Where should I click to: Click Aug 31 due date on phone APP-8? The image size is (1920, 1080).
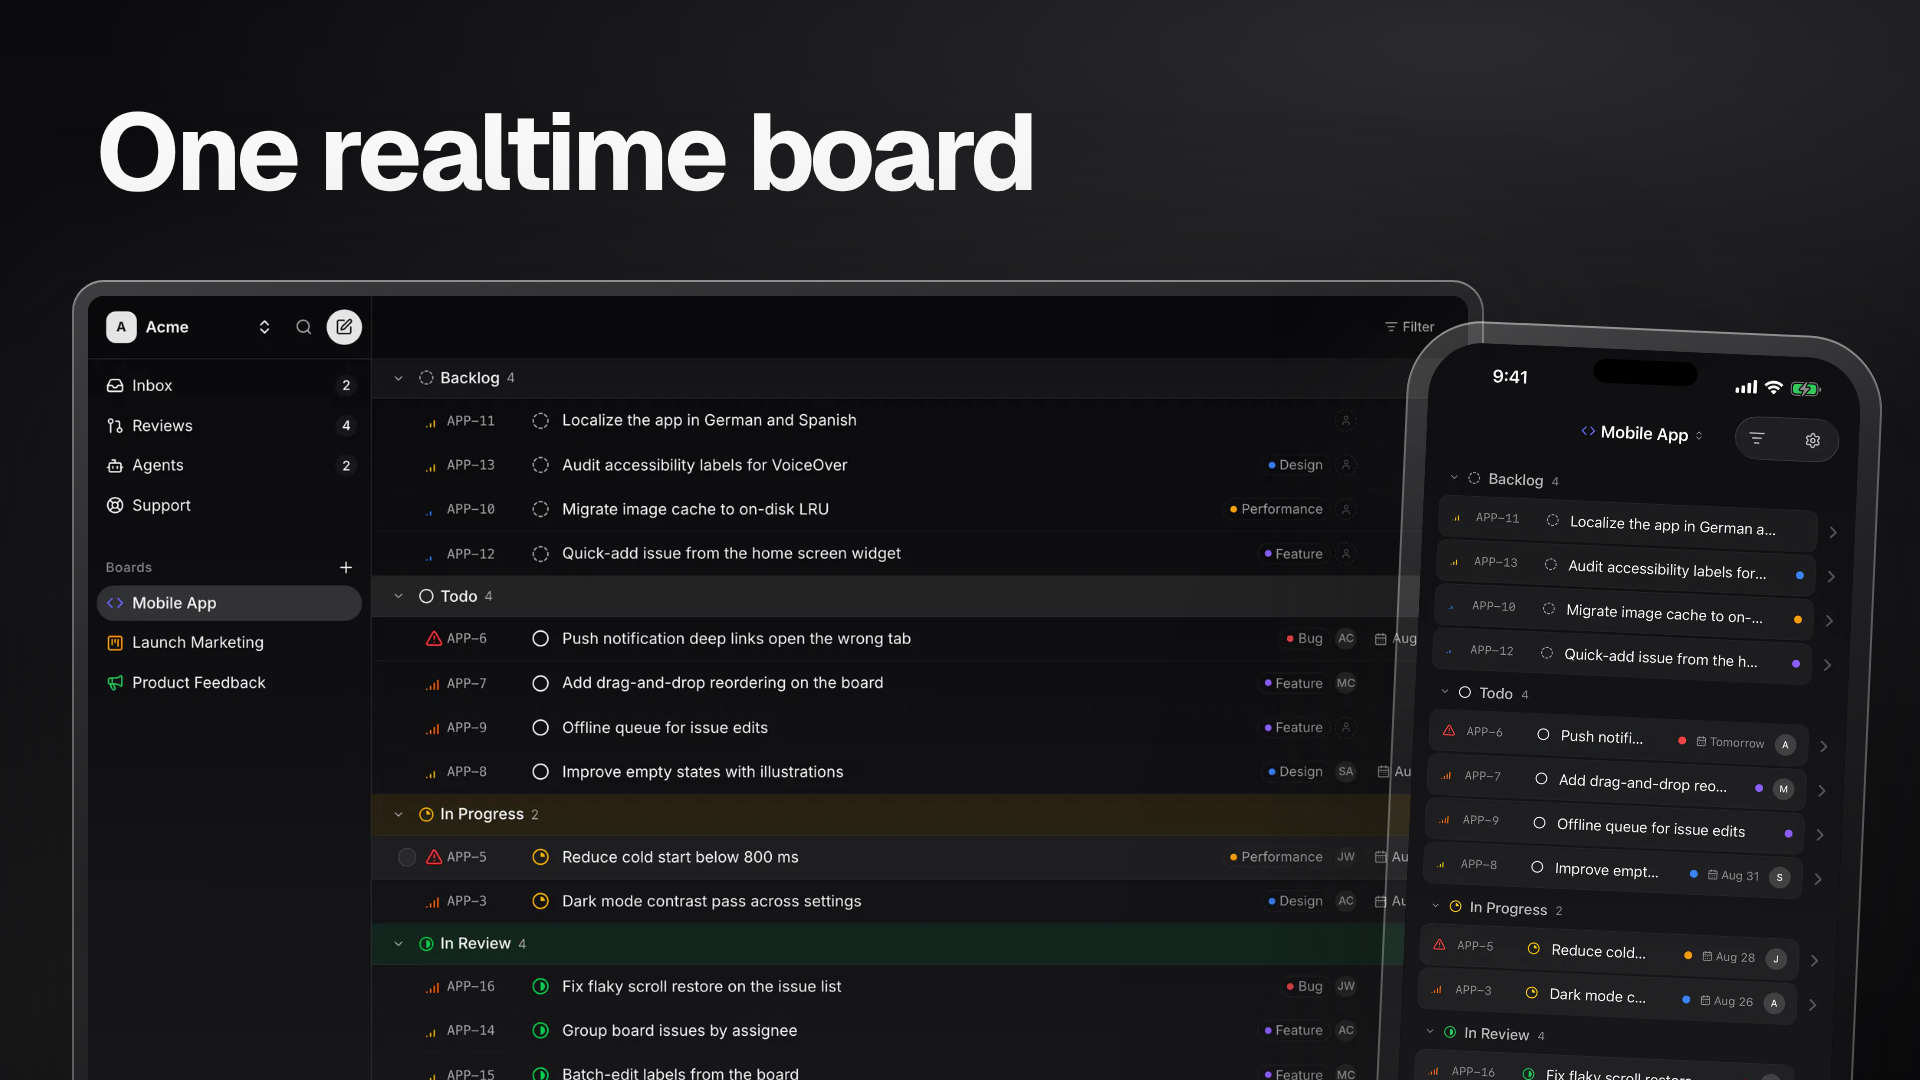coord(1733,875)
